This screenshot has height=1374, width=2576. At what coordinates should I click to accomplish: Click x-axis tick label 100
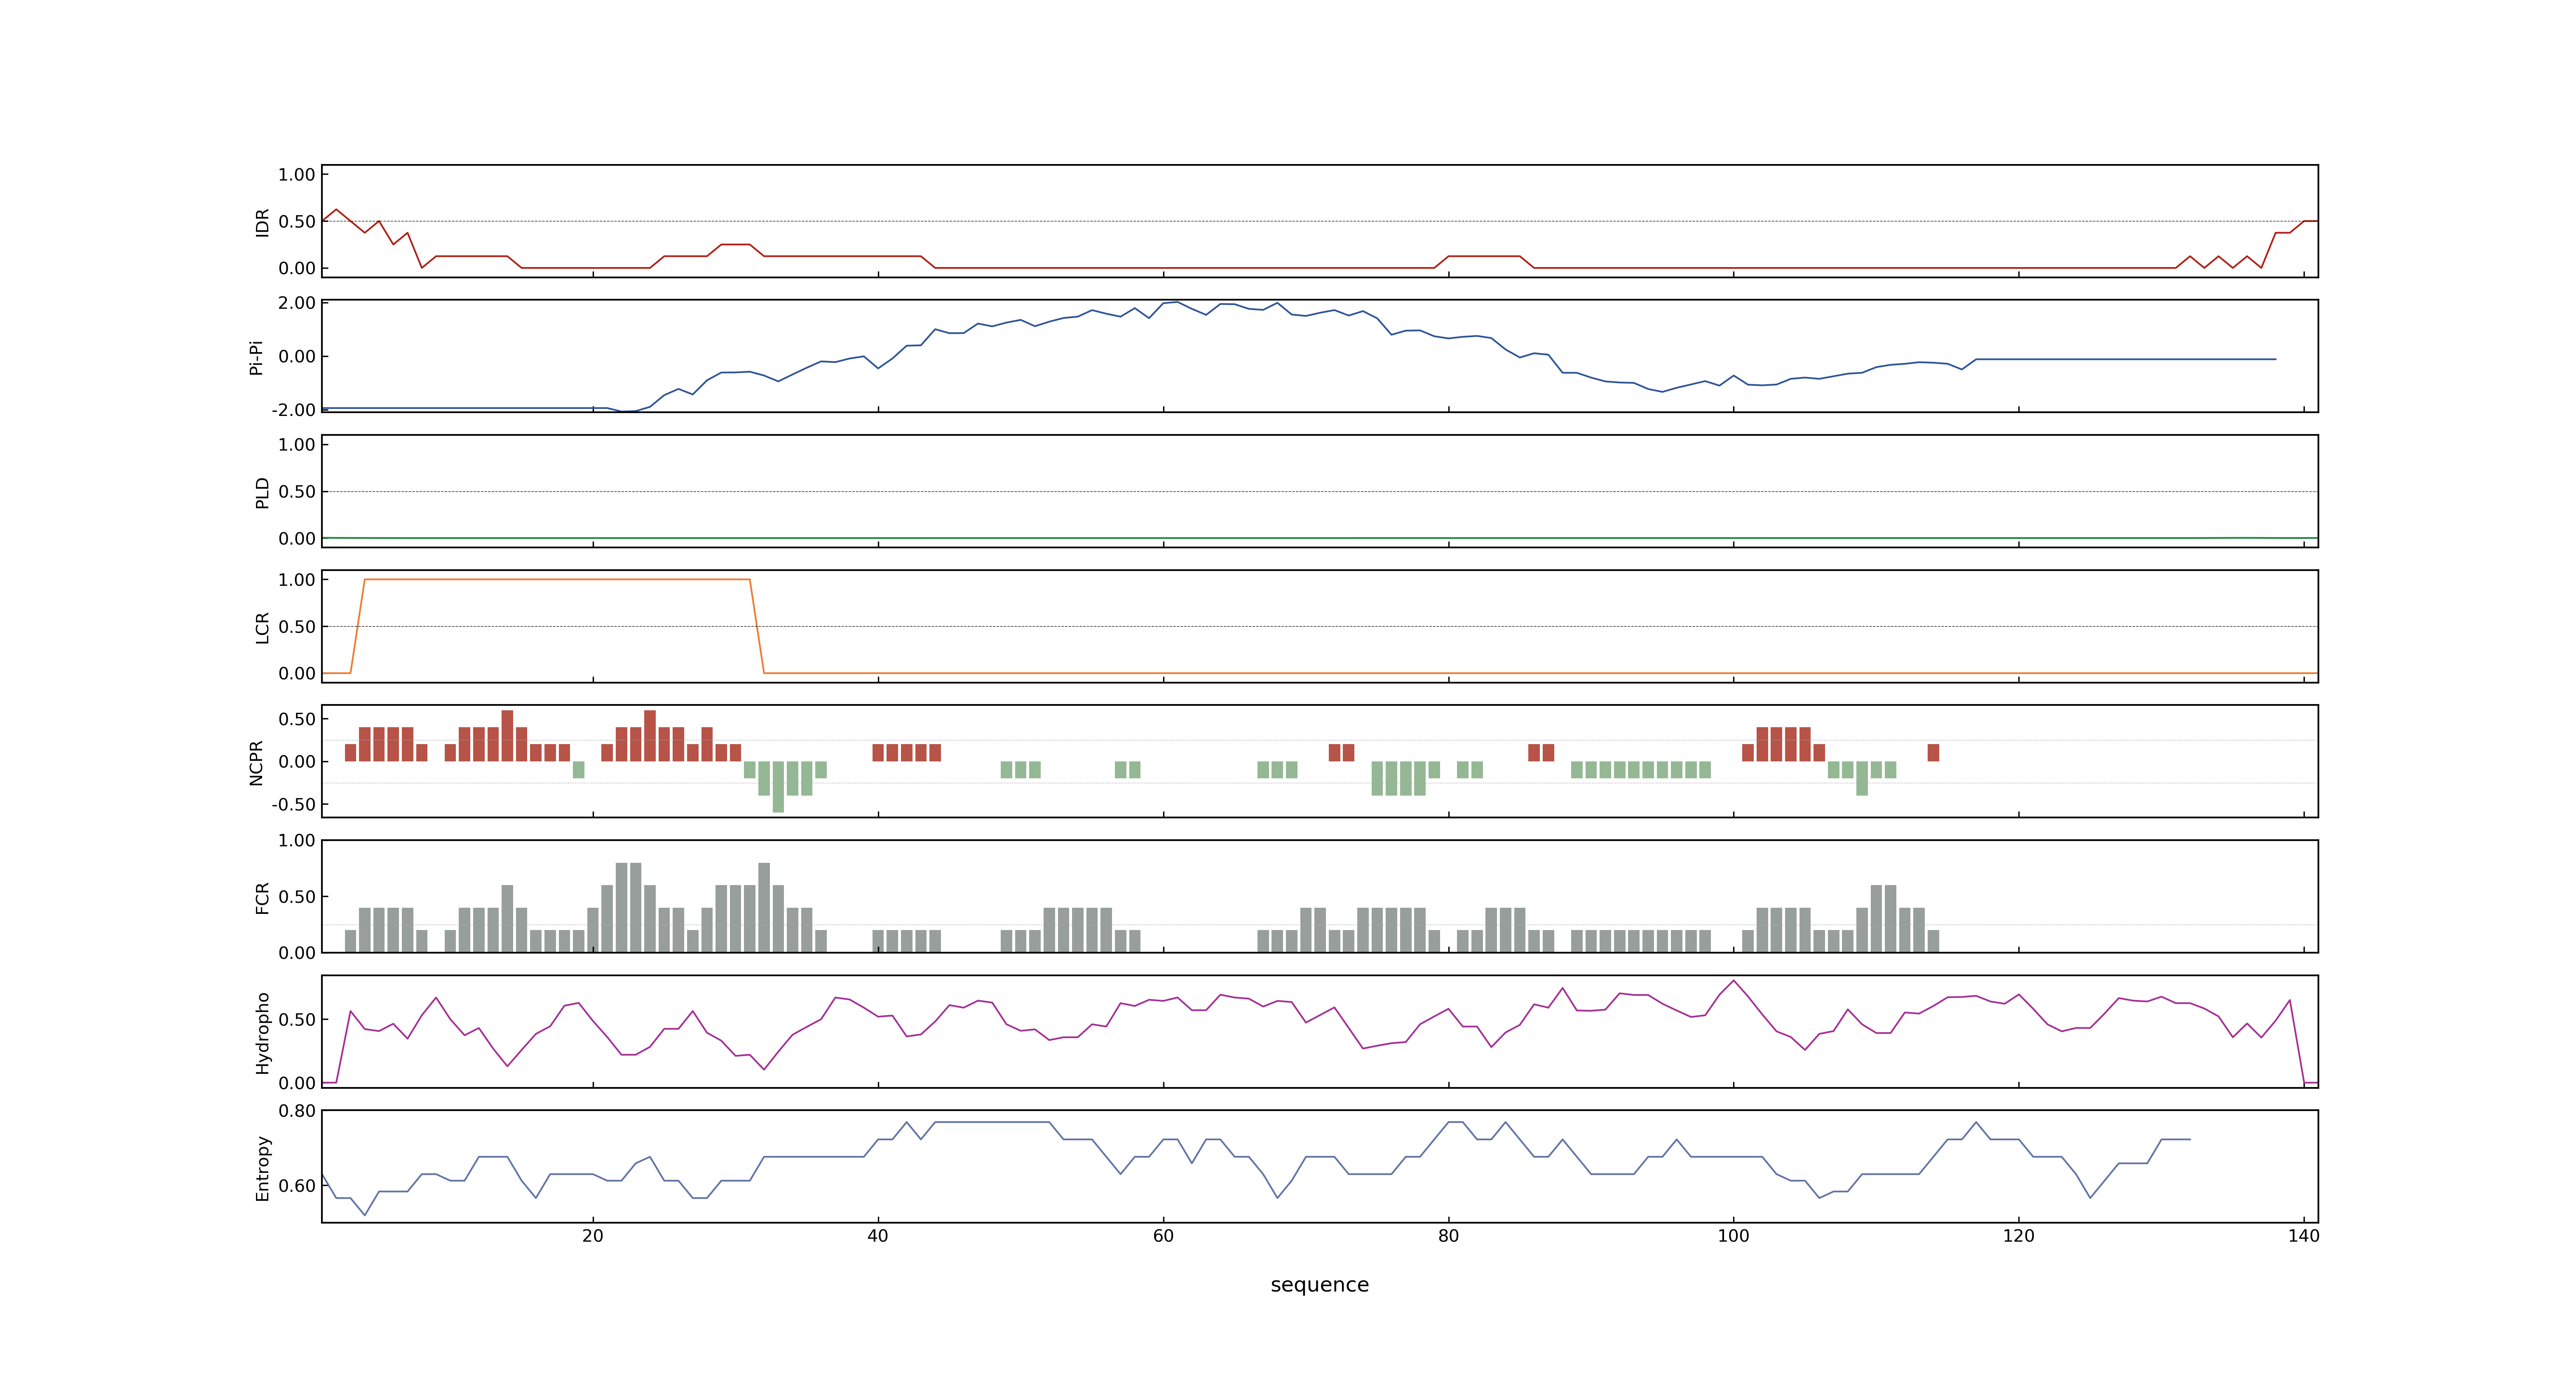tap(1733, 1235)
